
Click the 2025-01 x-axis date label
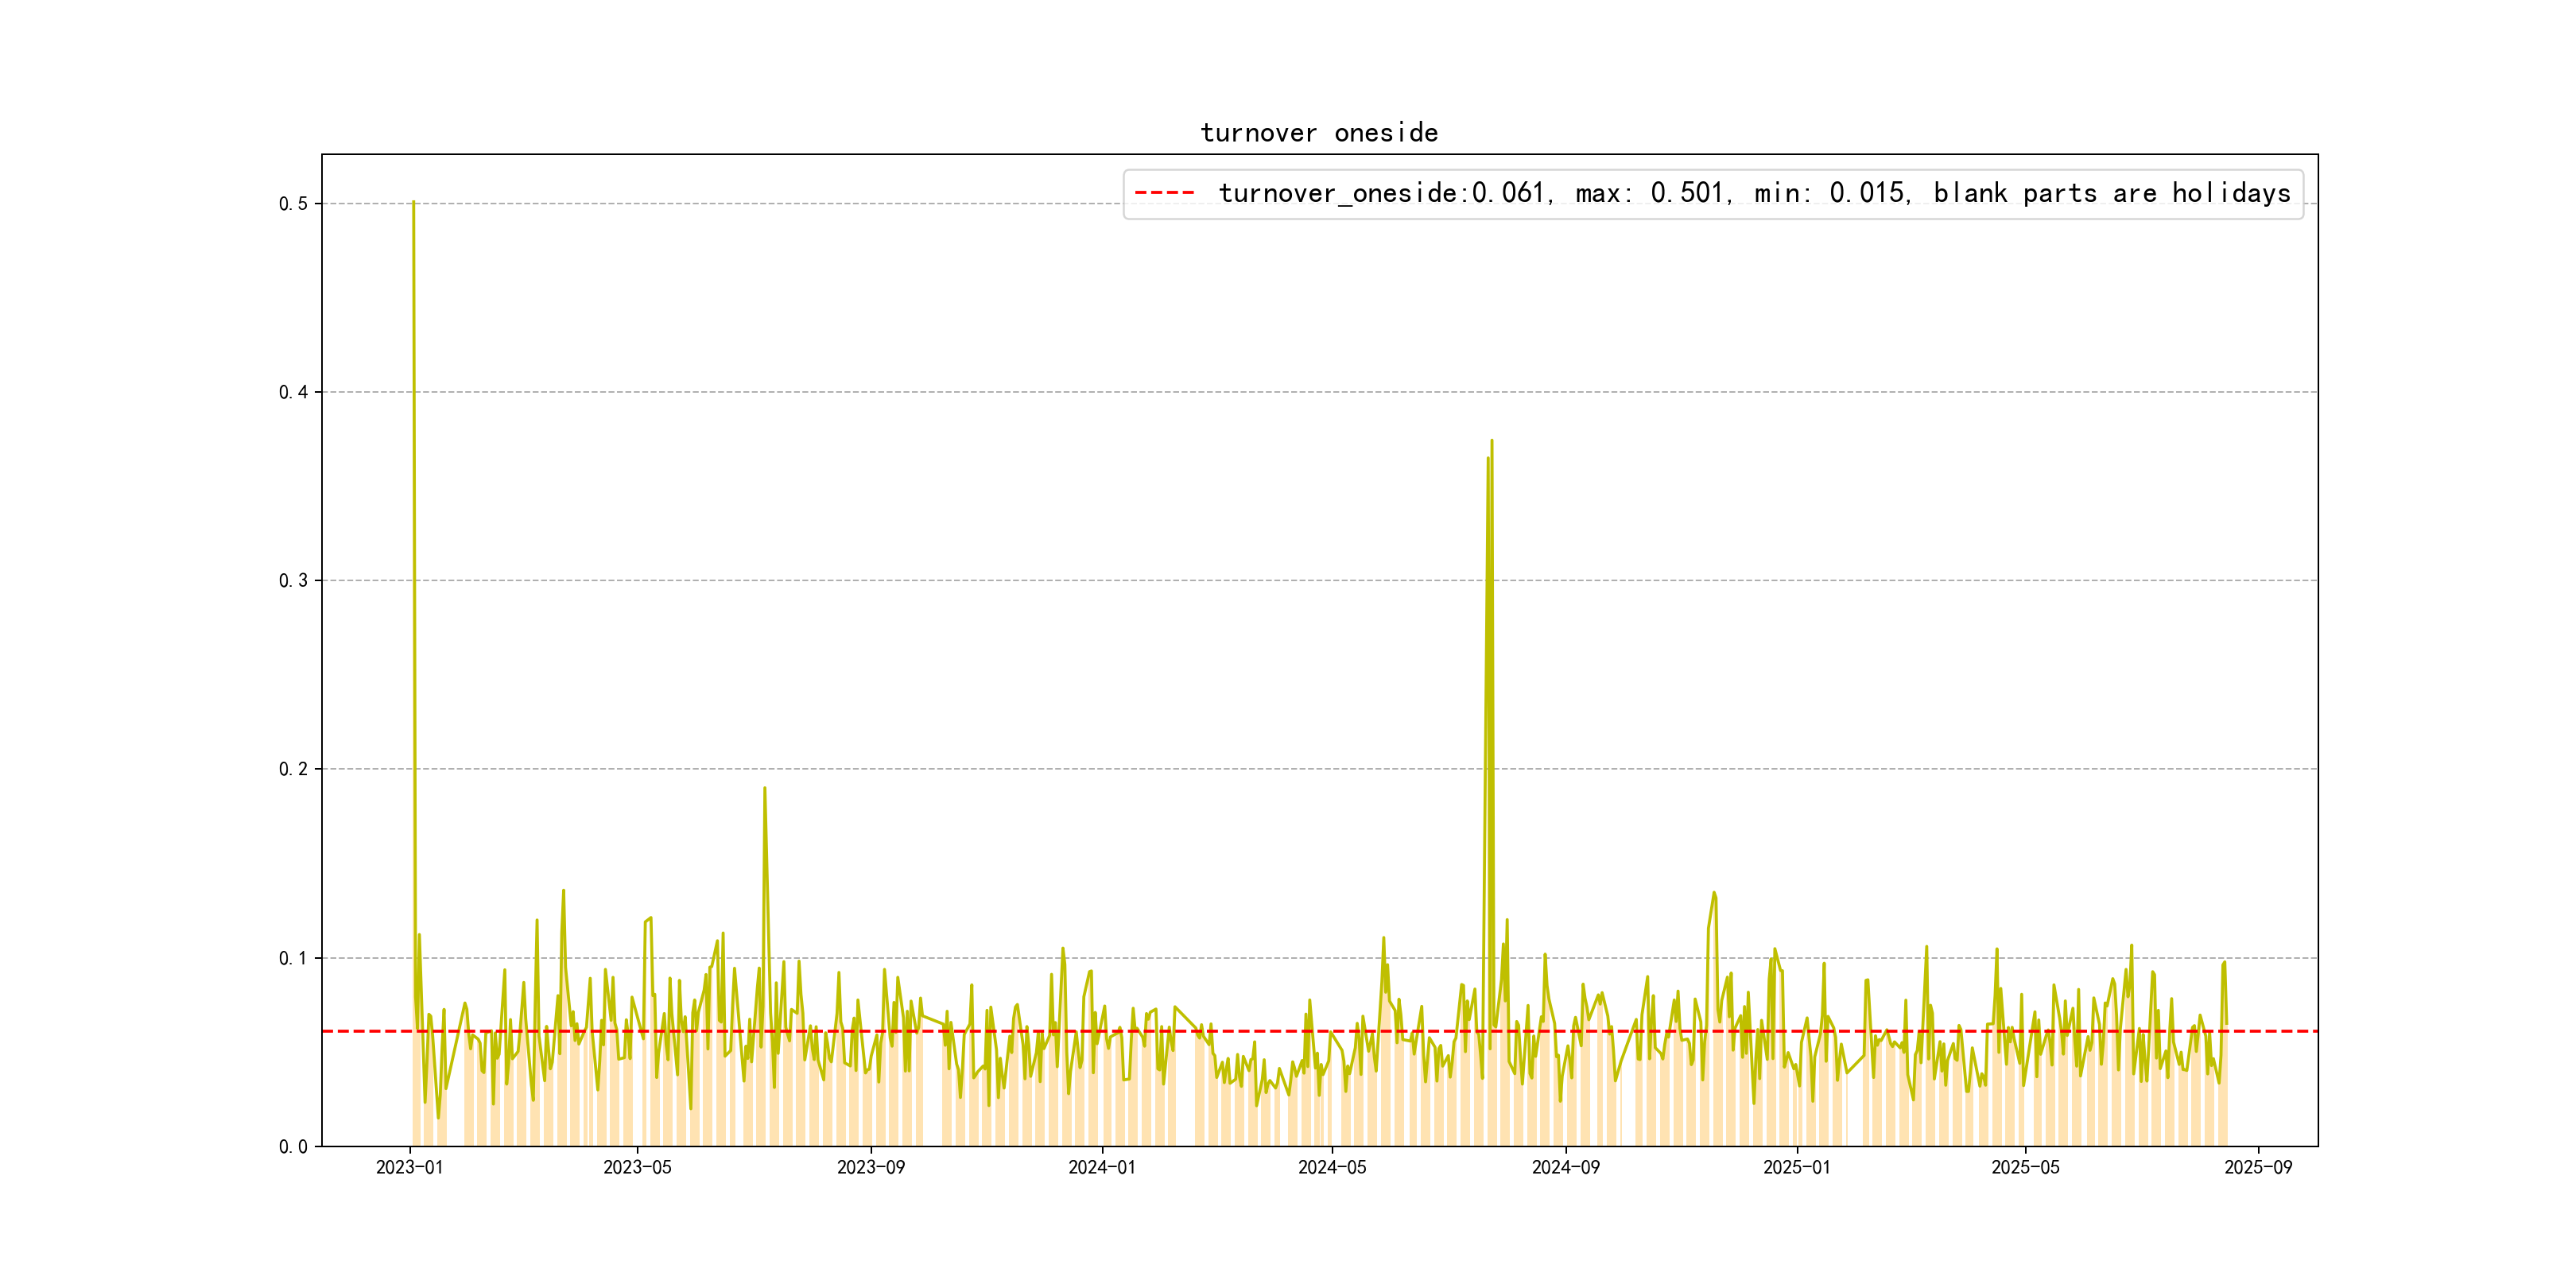pyautogui.click(x=1797, y=1168)
